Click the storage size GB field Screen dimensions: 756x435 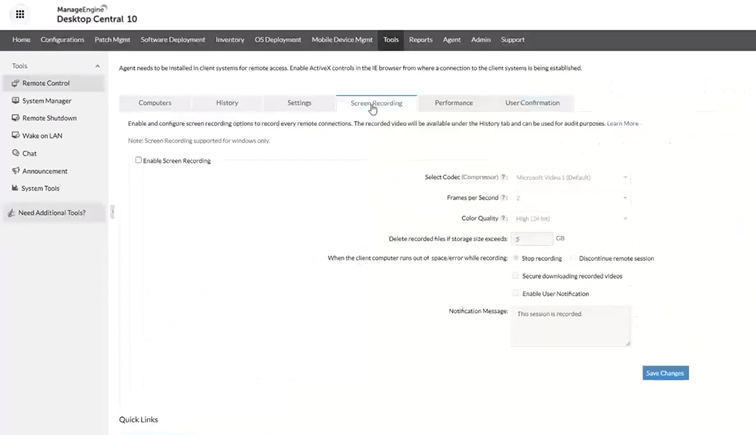click(532, 239)
